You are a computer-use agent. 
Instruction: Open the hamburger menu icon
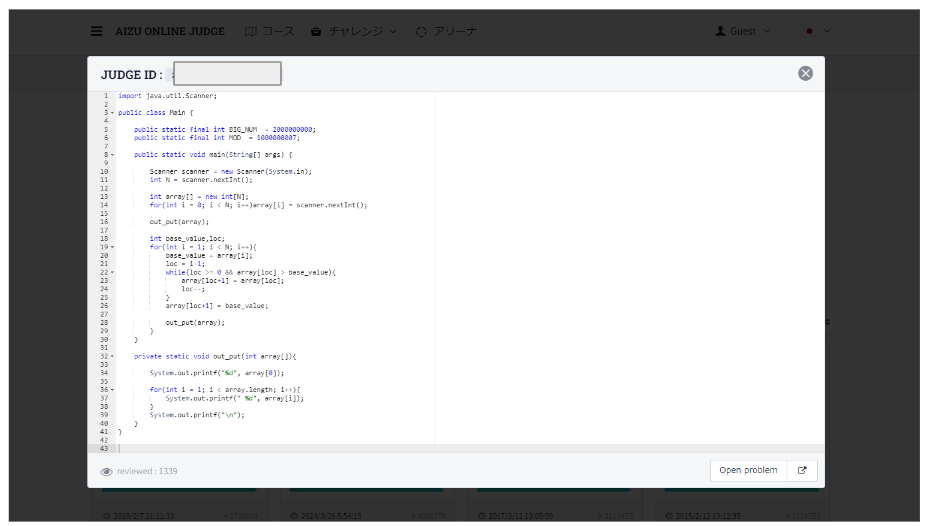(96, 31)
